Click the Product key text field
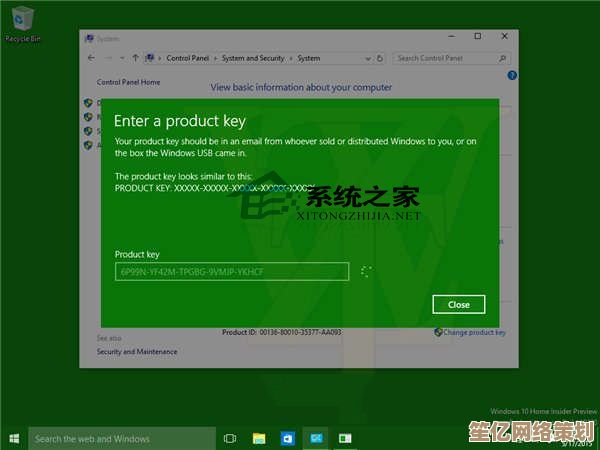The height and width of the screenshot is (450, 600). pyautogui.click(x=232, y=271)
